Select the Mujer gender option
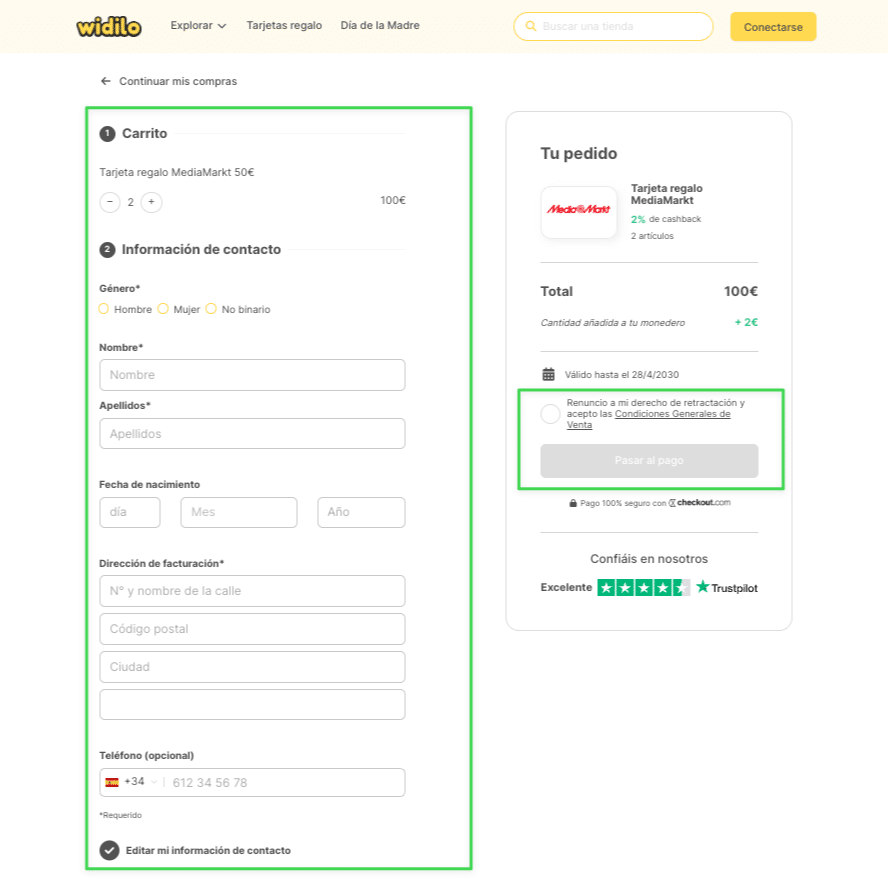The width and height of the screenshot is (888, 880). click(163, 309)
